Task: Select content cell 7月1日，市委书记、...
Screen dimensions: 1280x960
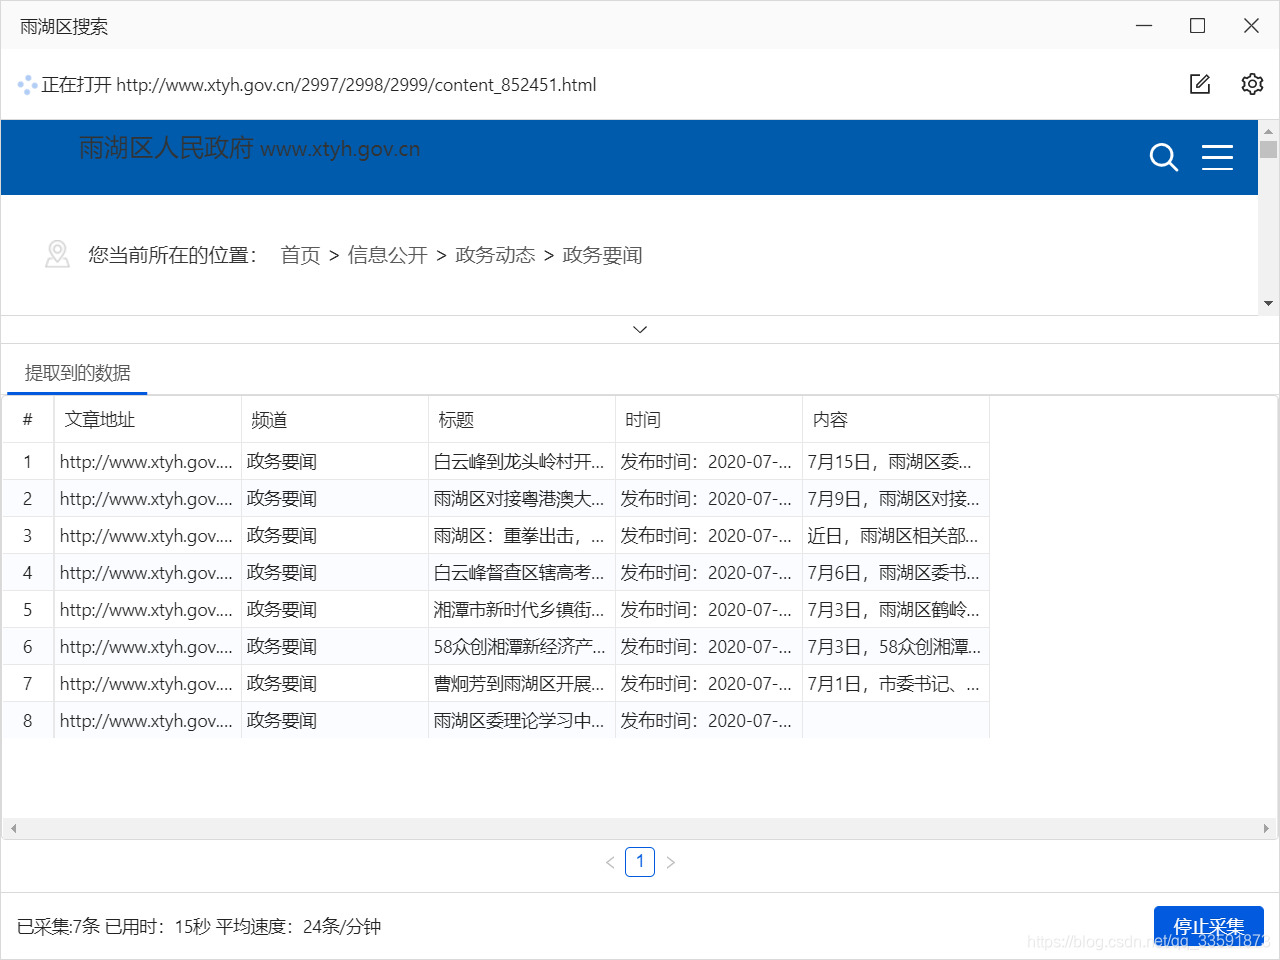Action: point(896,684)
